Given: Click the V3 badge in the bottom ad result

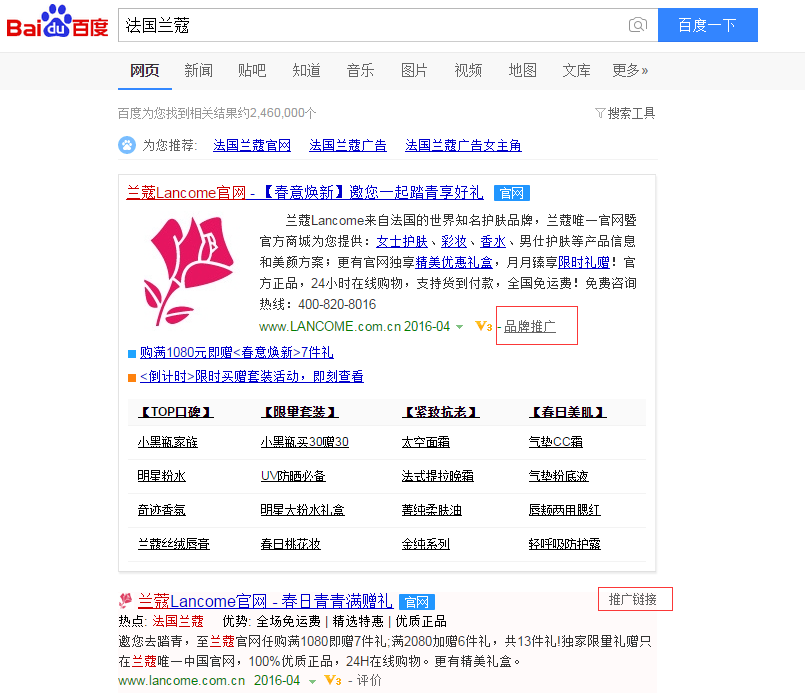Looking at the screenshot, I should (331, 679).
